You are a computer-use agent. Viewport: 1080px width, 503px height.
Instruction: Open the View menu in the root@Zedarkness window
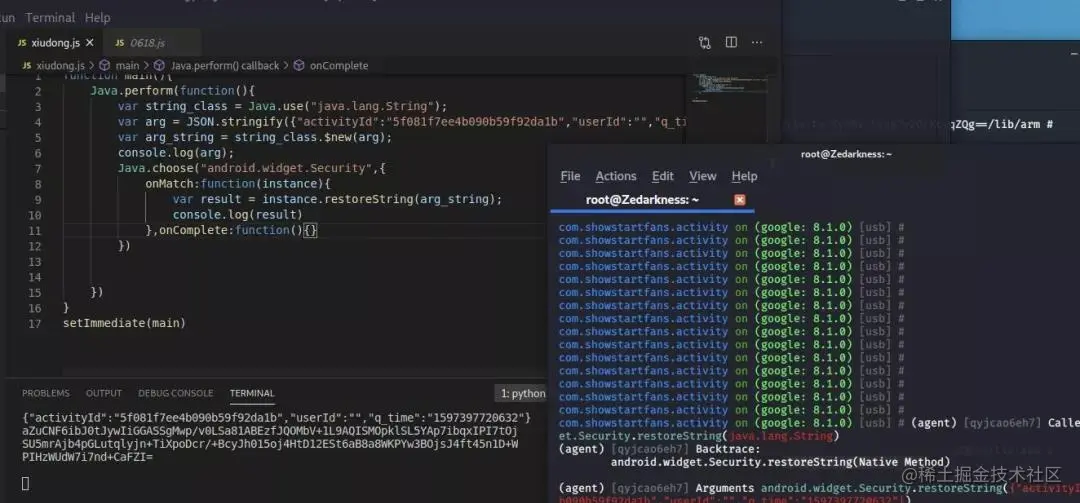coord(703,176)
